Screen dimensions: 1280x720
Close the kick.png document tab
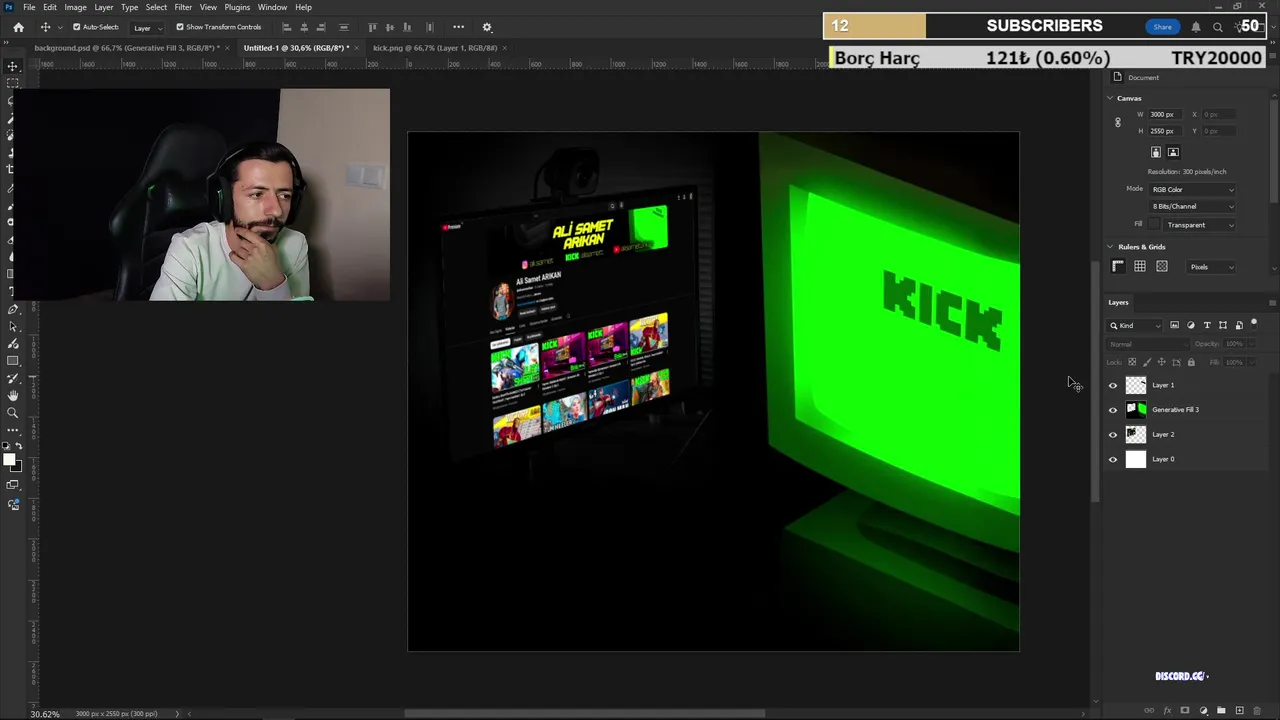click(x=505, y=48)
